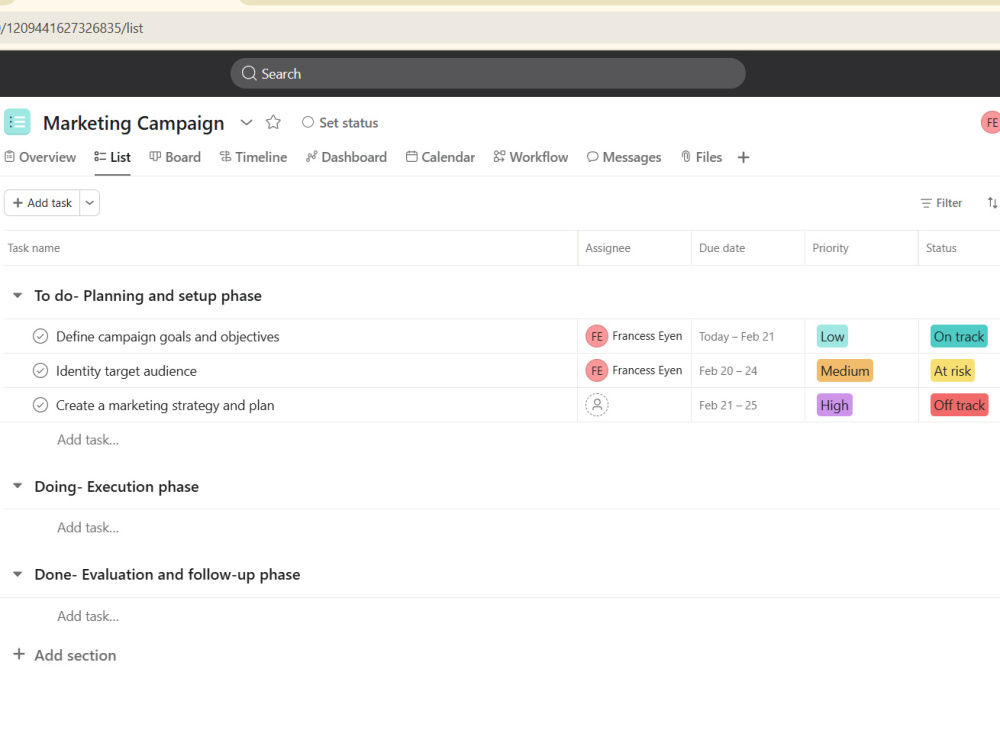The height and width of the screenshot is (750, 1000).
Task: Open the Dashboard tab
Action: [x=346, y=157]
